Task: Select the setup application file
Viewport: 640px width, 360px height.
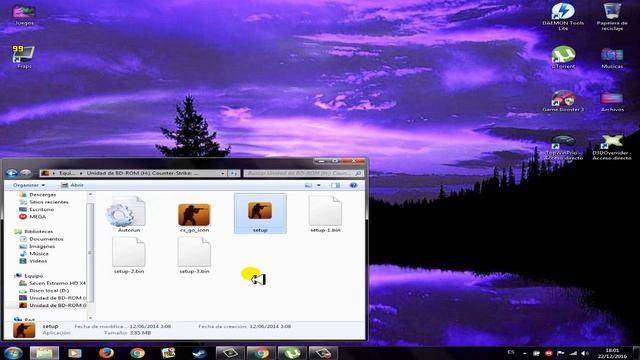Action: (x=260, y=214)
